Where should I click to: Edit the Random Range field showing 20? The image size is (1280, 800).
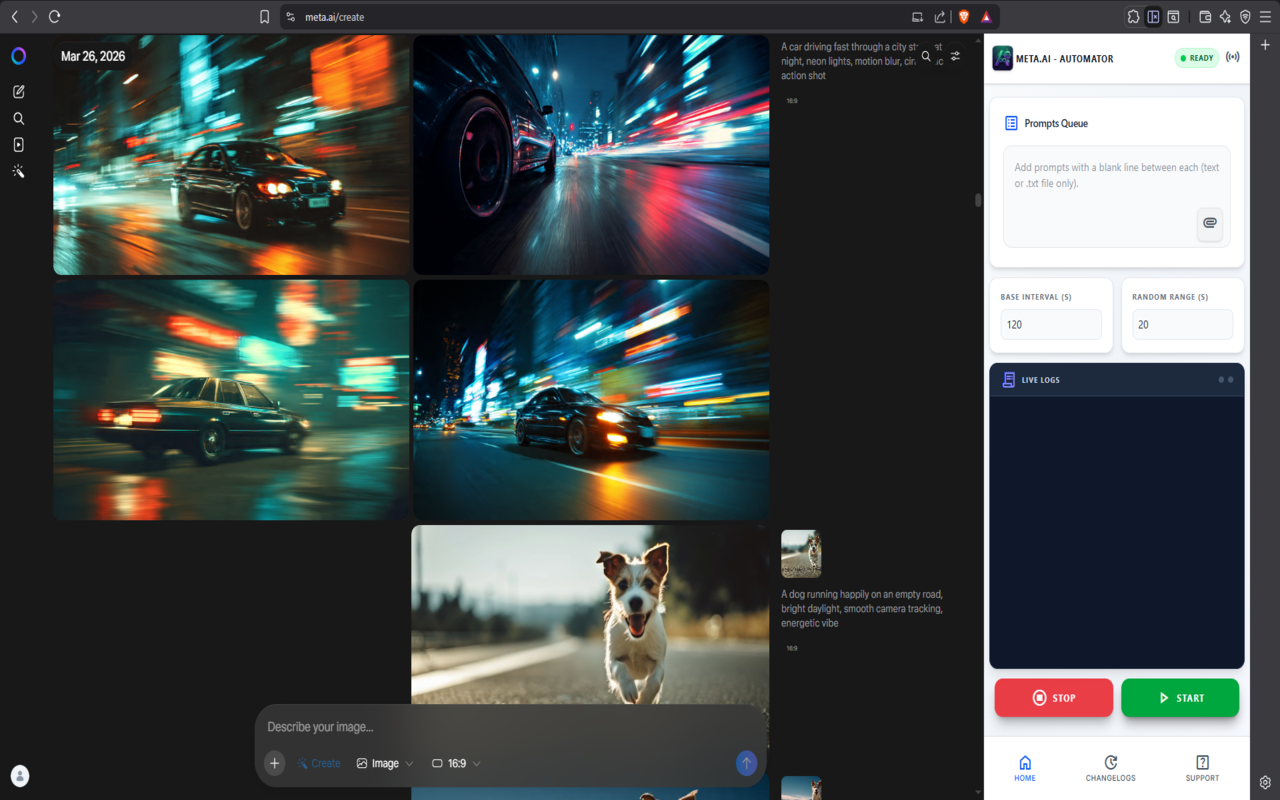click(x=1183, y=324)
